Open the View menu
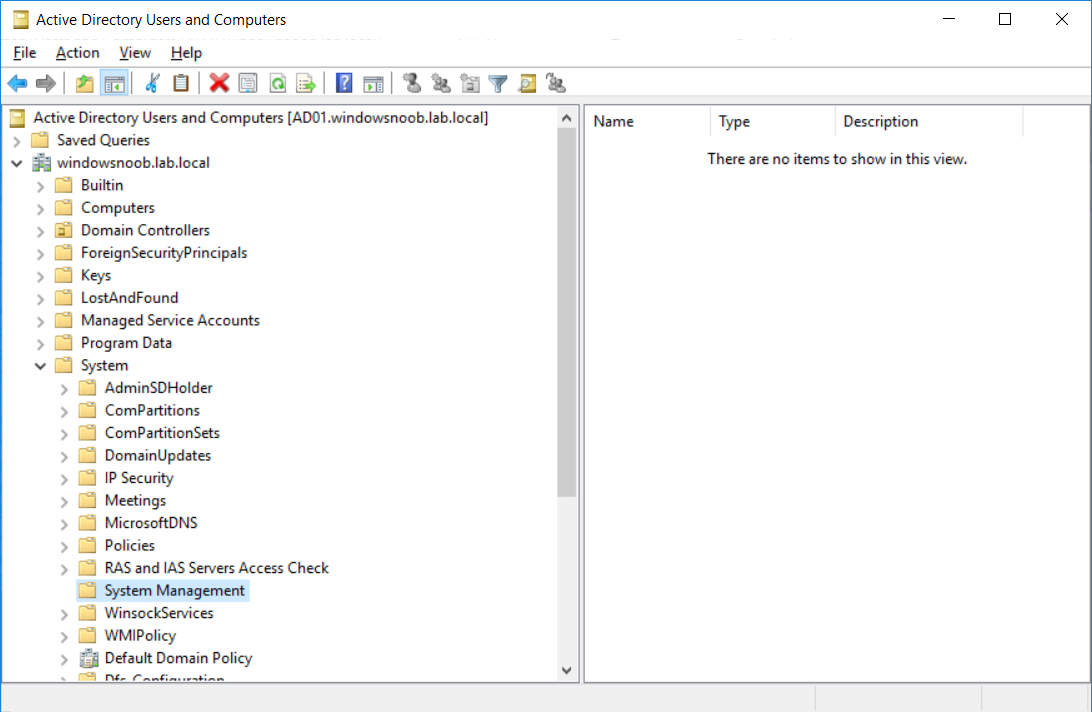The height and width of the screenshot is (712, 1092). point(134,53)
